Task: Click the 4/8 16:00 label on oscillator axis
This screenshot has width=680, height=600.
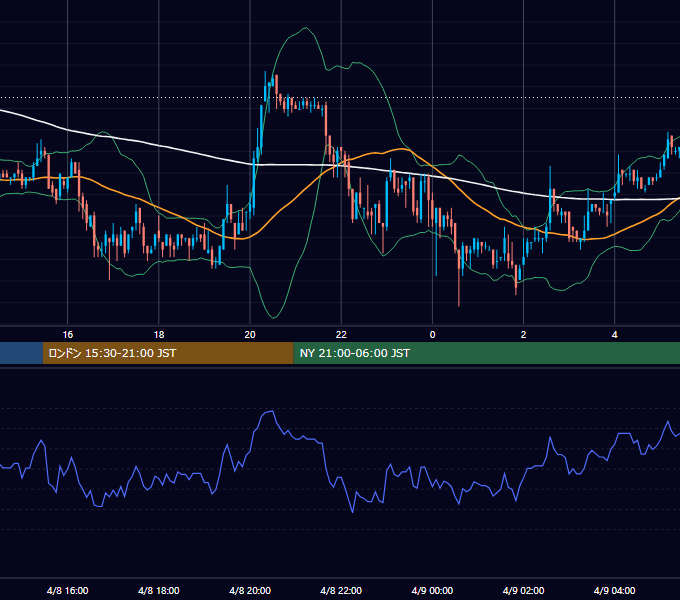Action: click(x=68, y=590)
